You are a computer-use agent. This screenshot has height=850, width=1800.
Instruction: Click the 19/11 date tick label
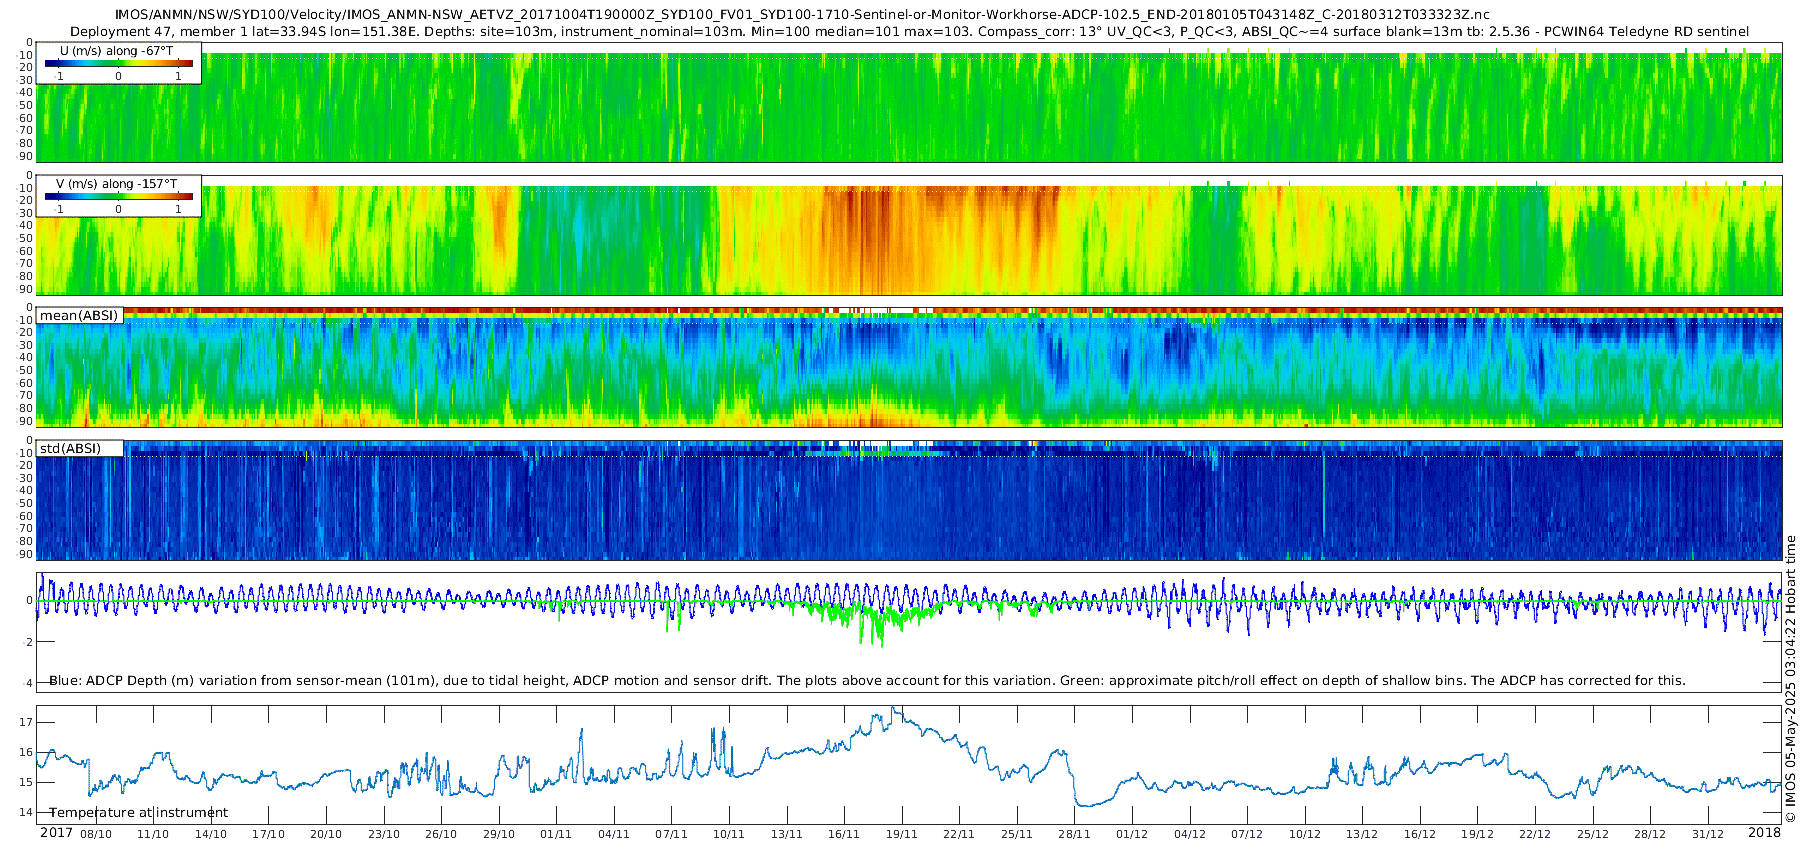tap(901, 834)
